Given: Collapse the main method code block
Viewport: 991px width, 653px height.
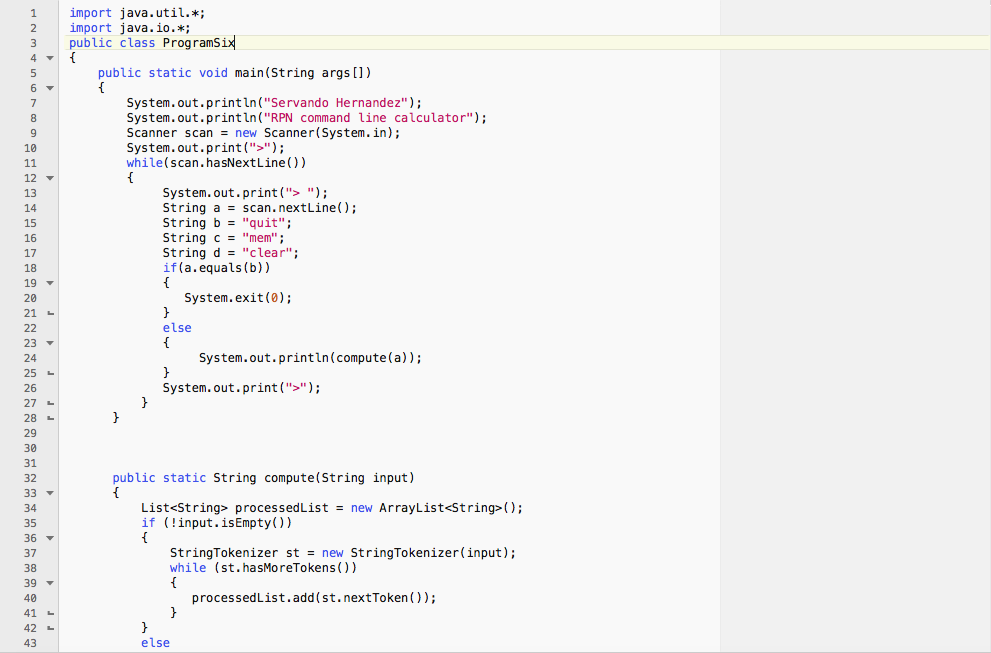Looking at the screenshot, I should (48, 88).
